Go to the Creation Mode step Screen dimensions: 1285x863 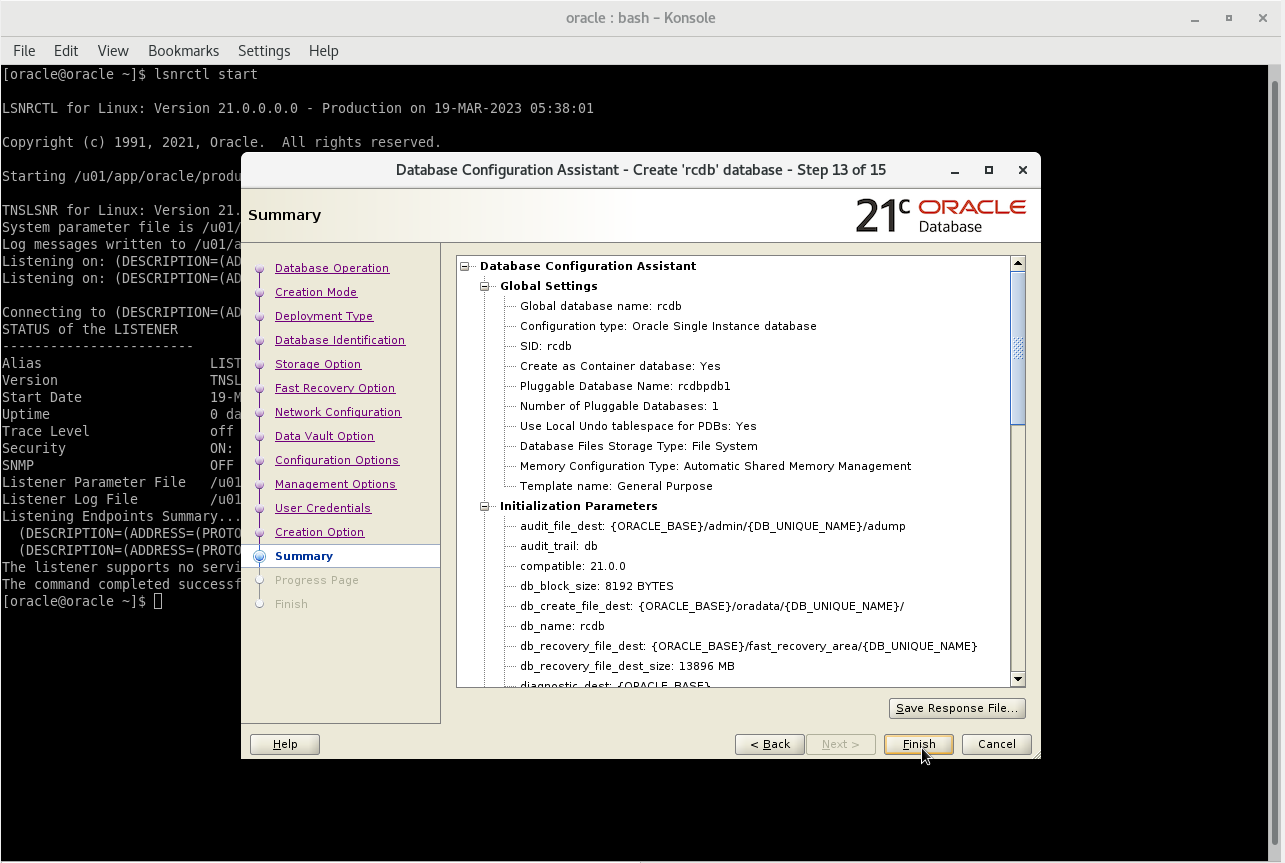316,292
